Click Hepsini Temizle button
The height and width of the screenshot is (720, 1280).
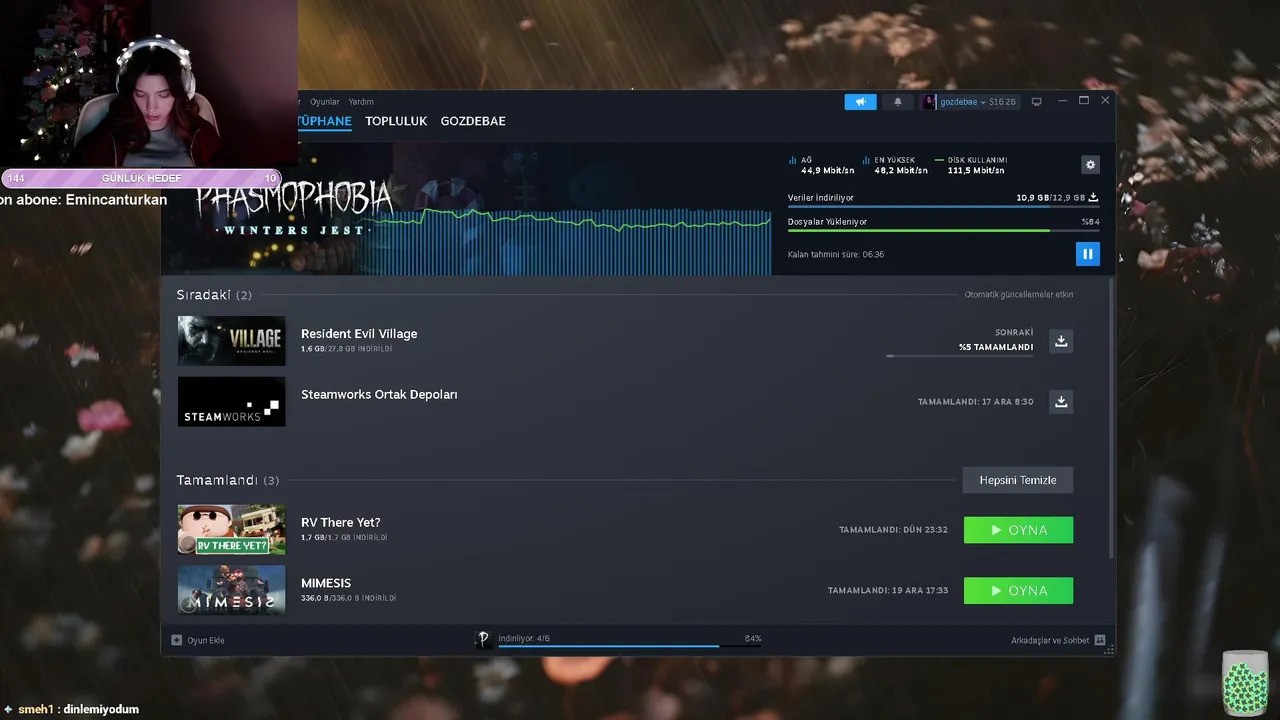(1018, 480)
